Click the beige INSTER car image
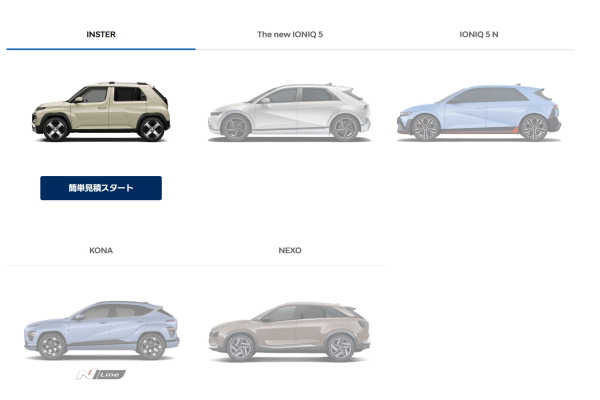The height and width of the screenshot is (400, 600). pyautogui.click(x=101, y=111)
